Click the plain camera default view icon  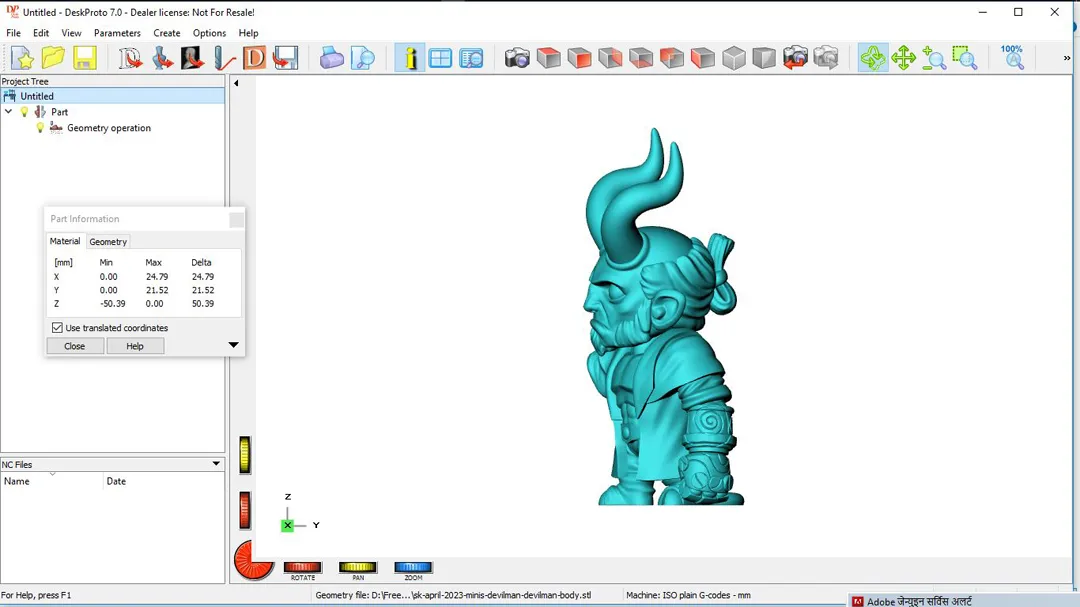pos(517,58)
